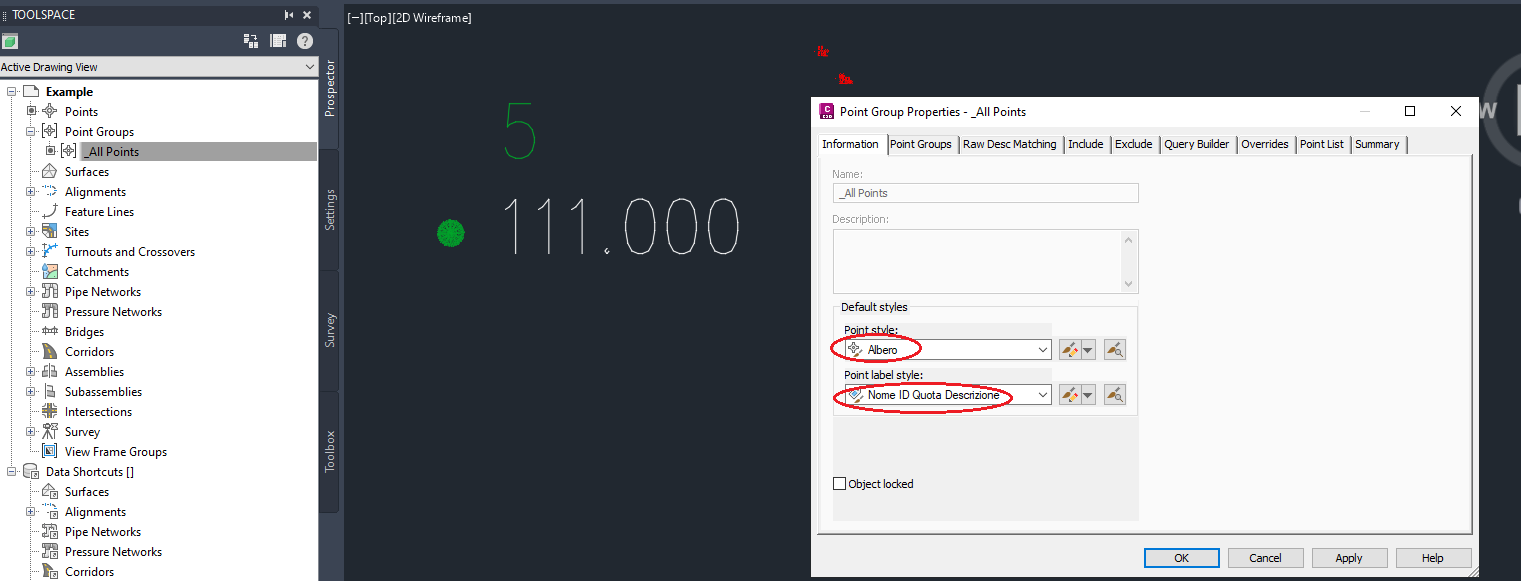The image size is (1521, 581).
Task: Switch to the Query Builder tab
Action: (x=1196, y=144)
